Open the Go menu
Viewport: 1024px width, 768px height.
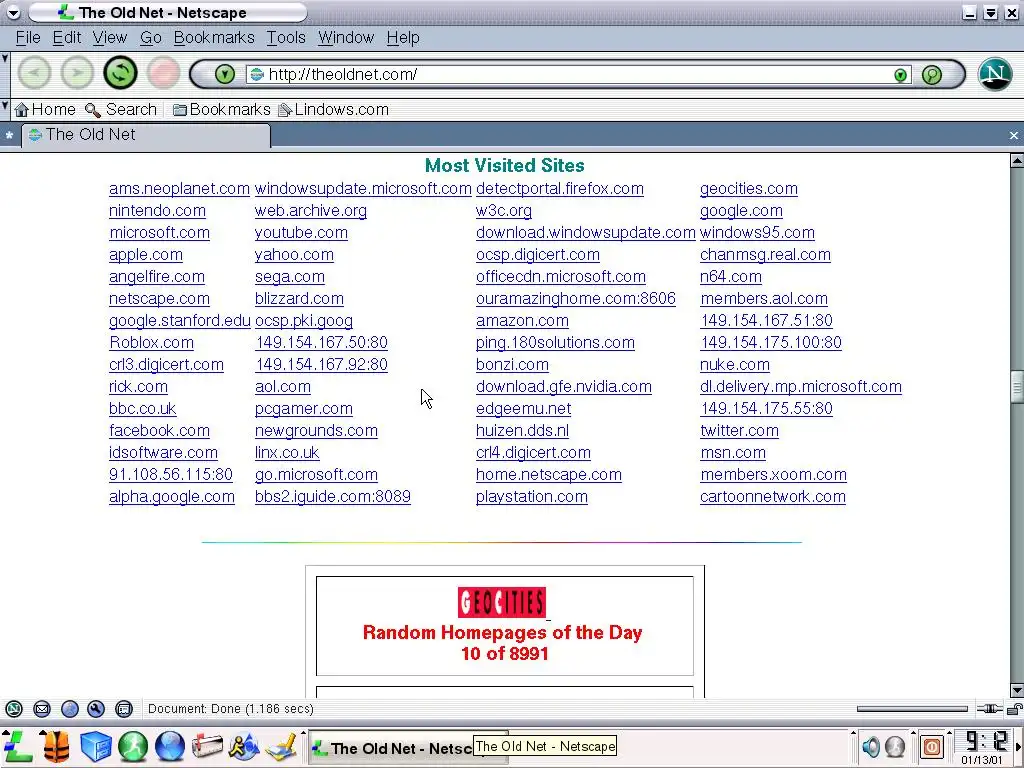point(150,38)
